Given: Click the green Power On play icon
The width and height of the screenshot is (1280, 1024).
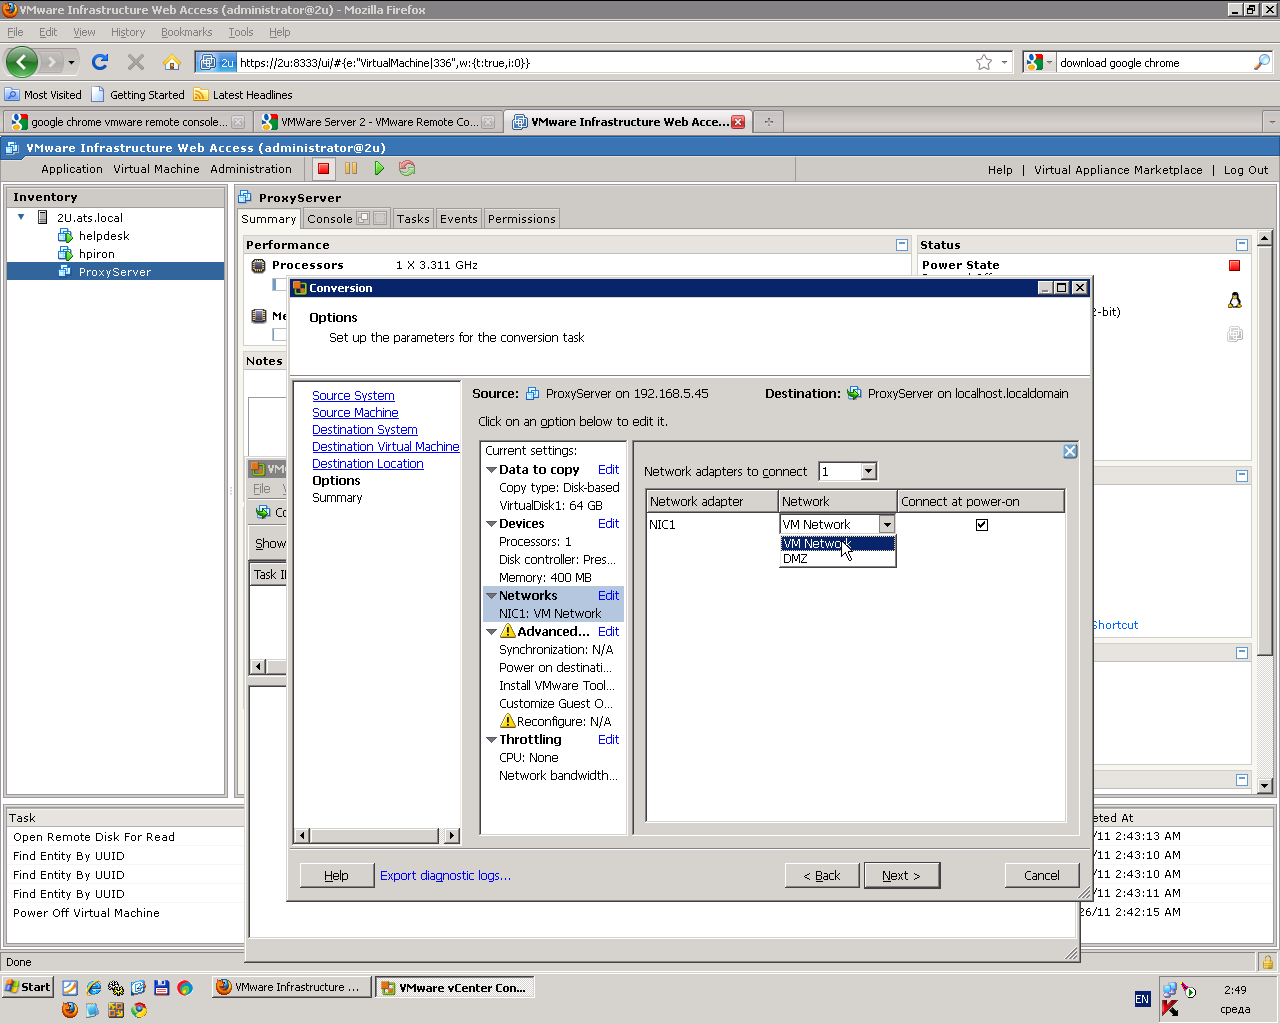Looking at the screenshot, I should tap(379, 169).
